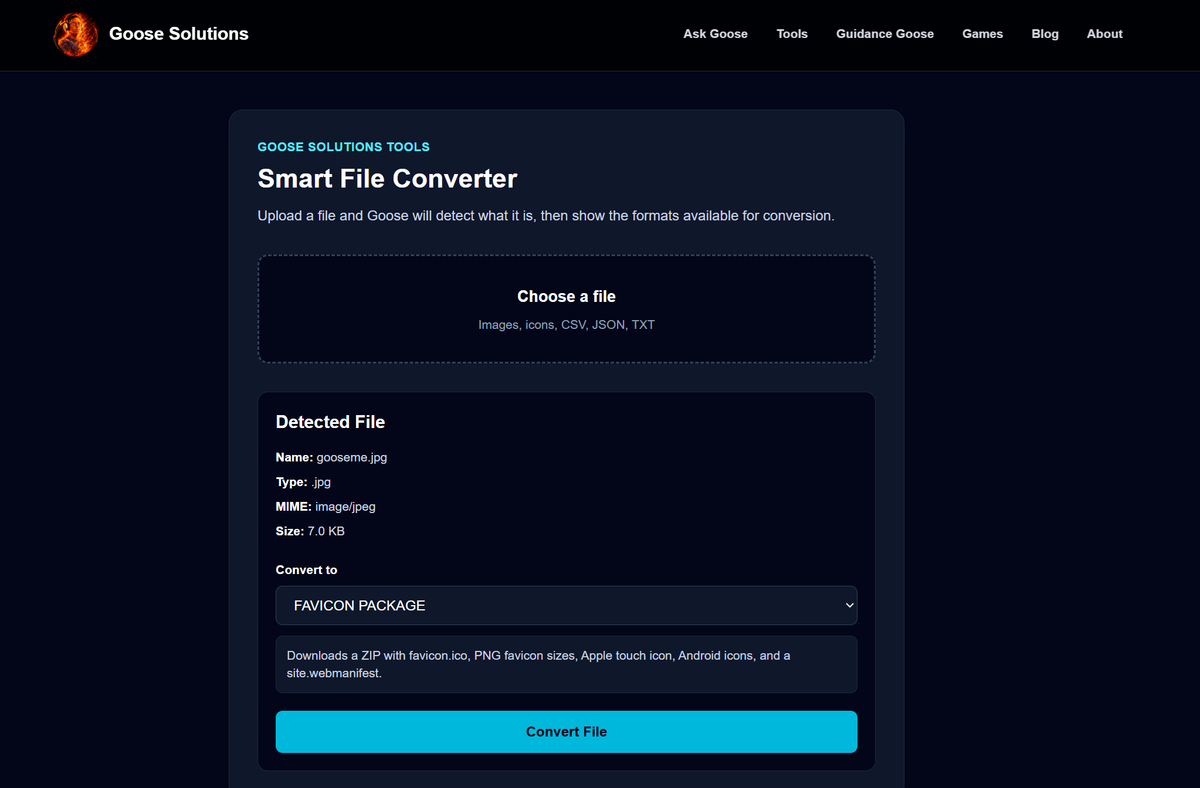Open the Ask Goose nav item

point(715,34)
